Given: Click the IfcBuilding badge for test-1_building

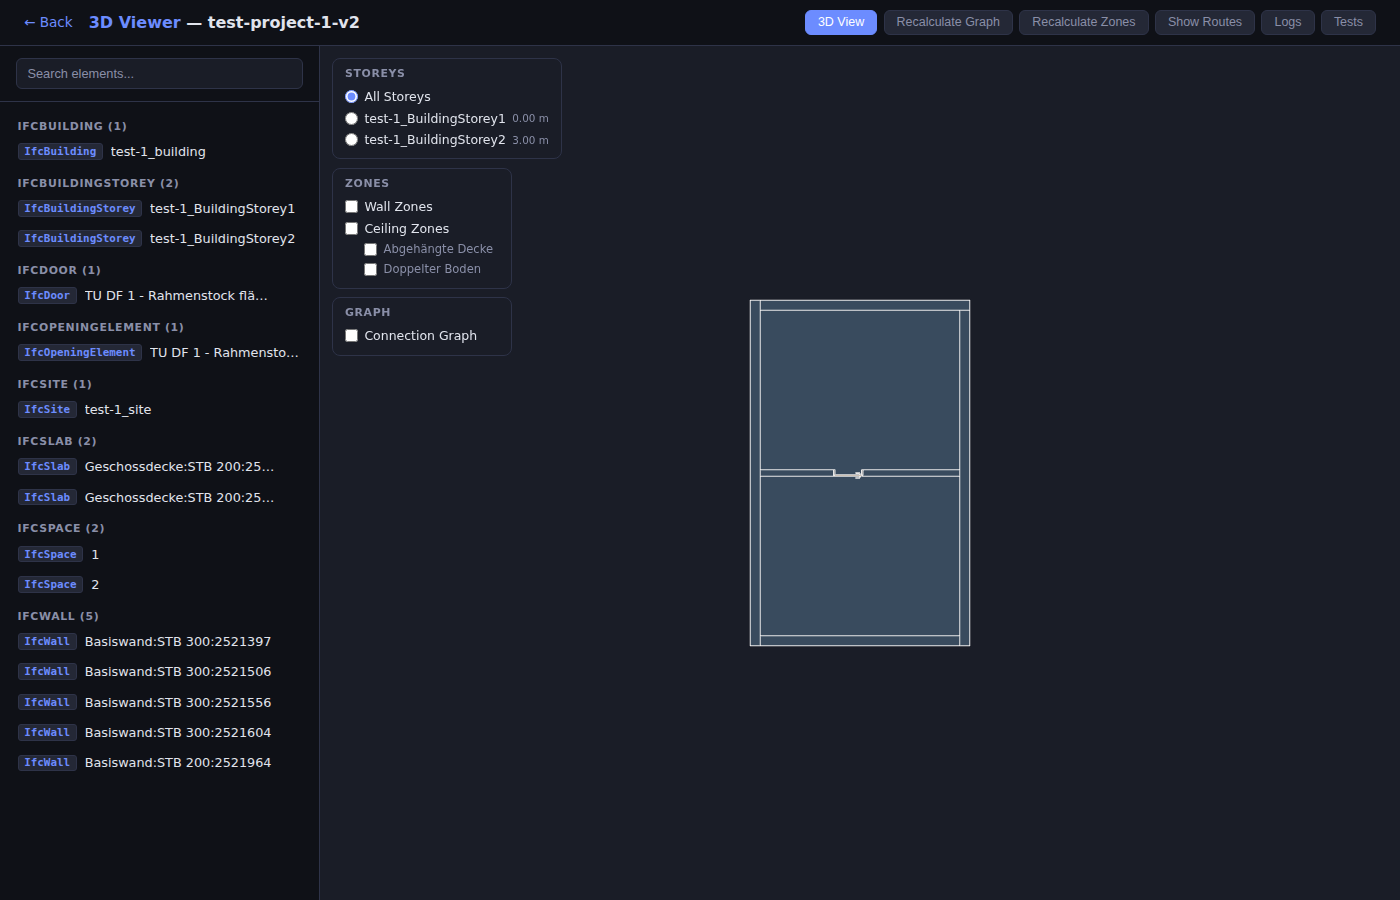Looking at the screenshot, I should [60, 151].
